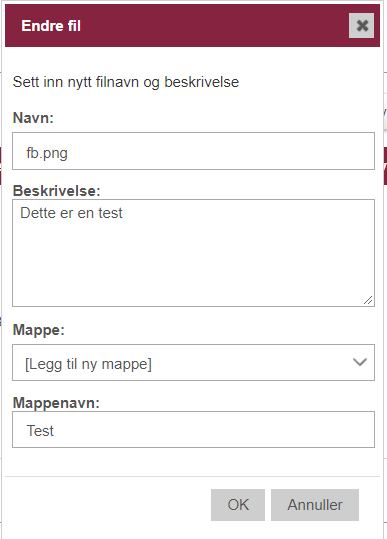Viewport: 387px width, 539px height.
Task: Click the Mappenavn input field
Action: click(194, 429)
